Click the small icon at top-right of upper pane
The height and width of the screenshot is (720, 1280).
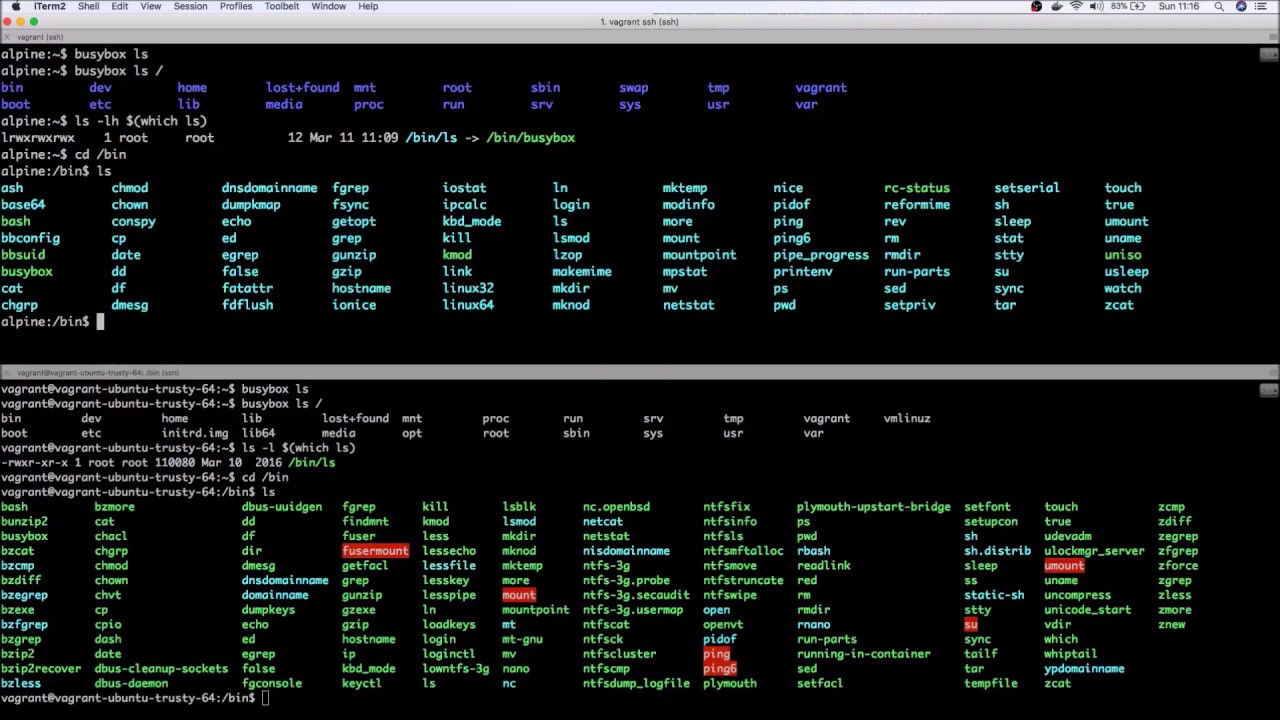1268,54
